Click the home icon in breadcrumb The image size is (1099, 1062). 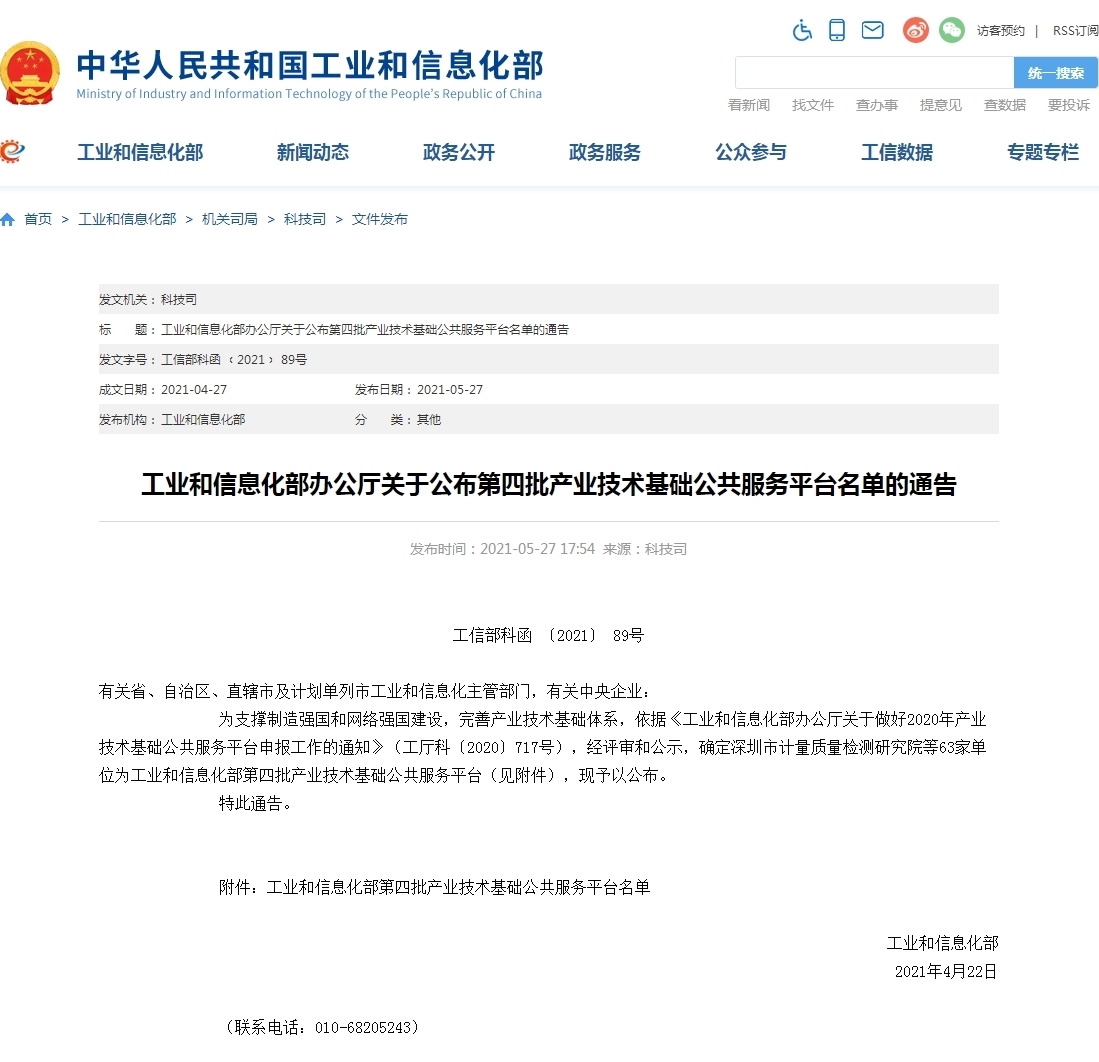click(x=8, y=220)
